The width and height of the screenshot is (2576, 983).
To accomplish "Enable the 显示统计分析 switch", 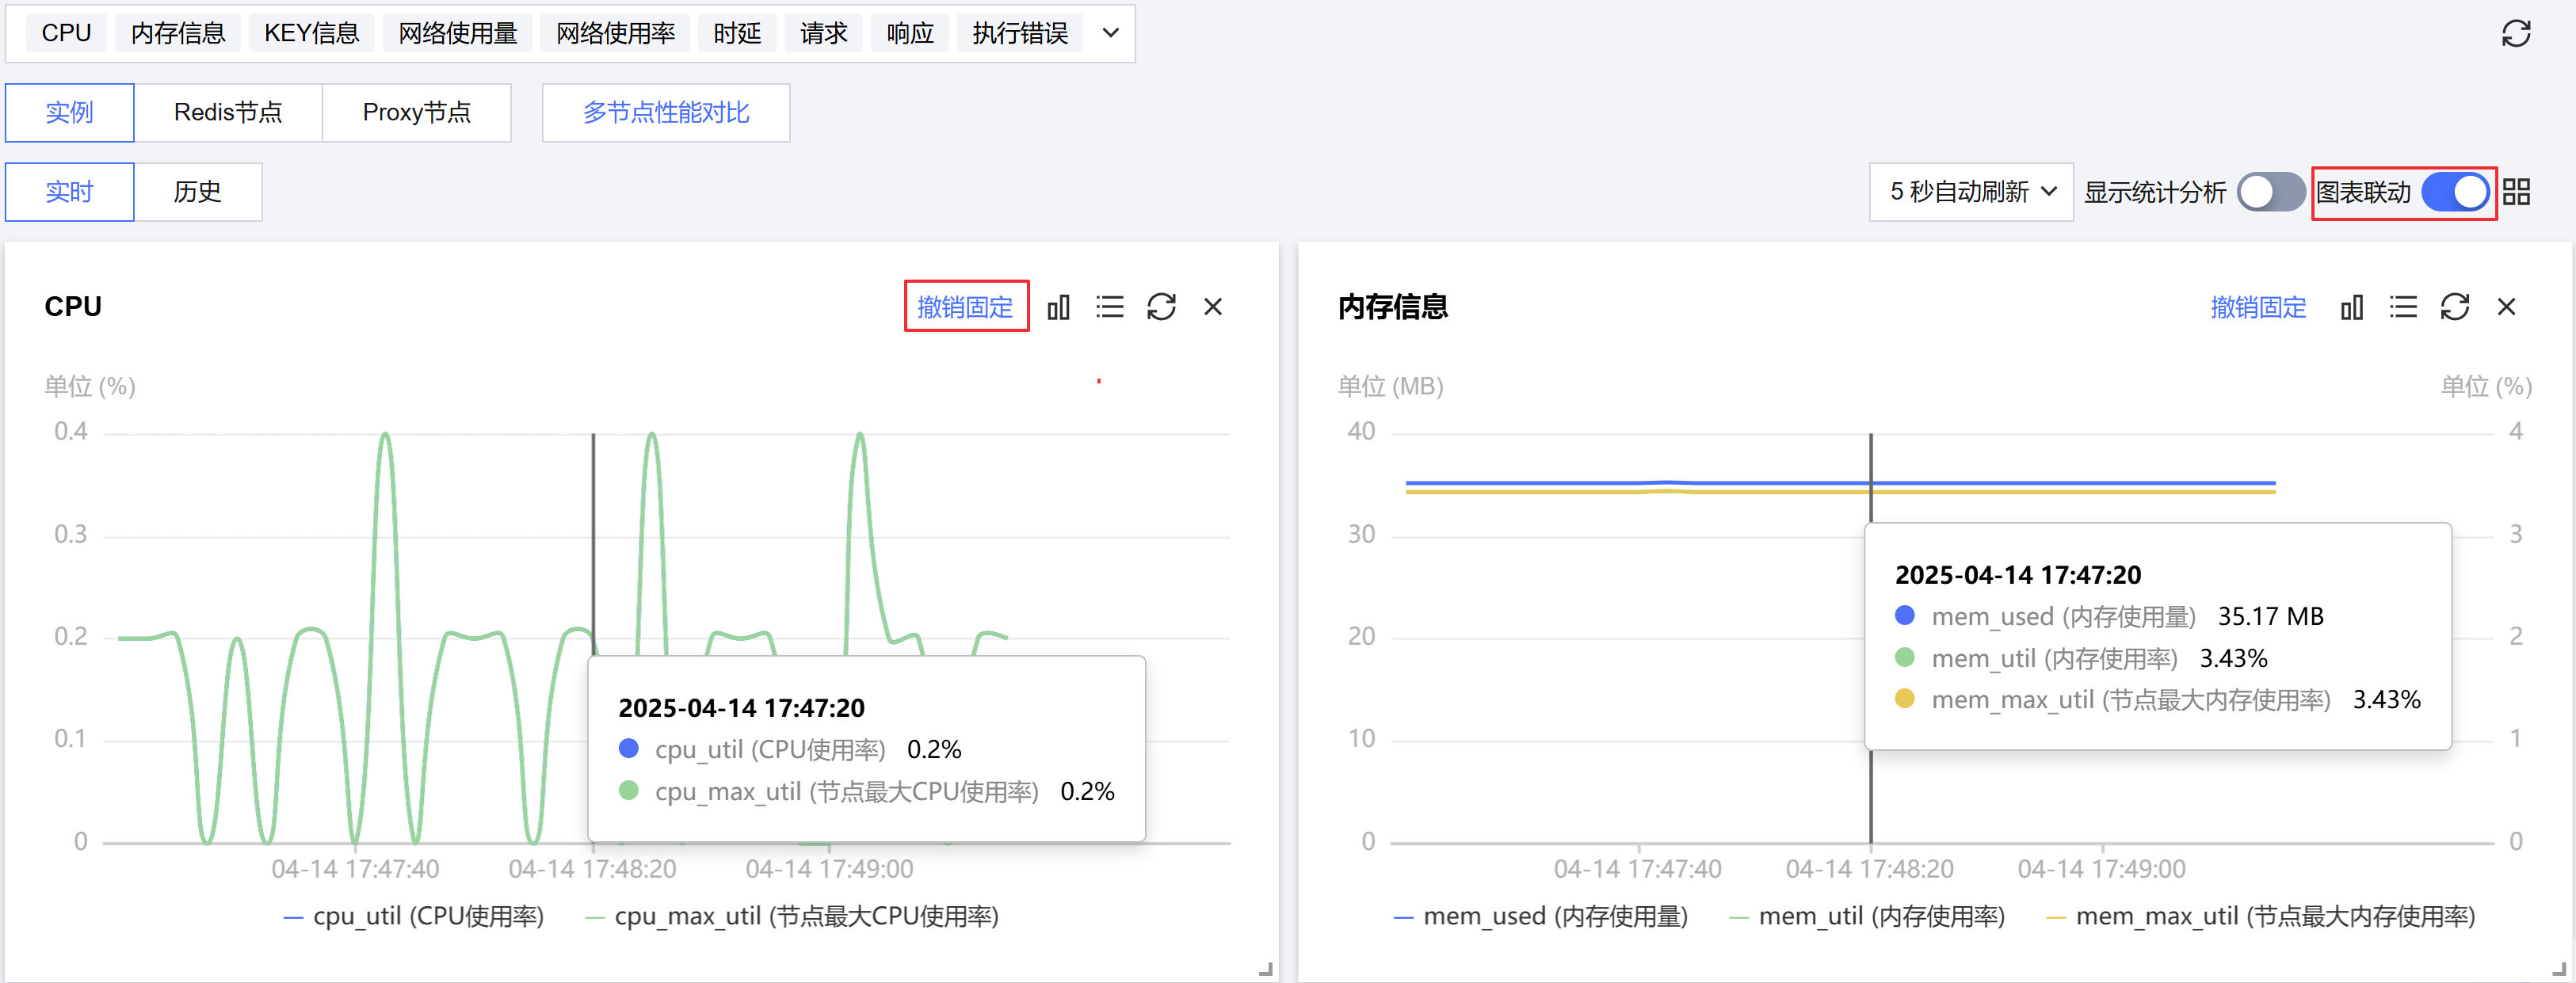I will point(2269,192).
